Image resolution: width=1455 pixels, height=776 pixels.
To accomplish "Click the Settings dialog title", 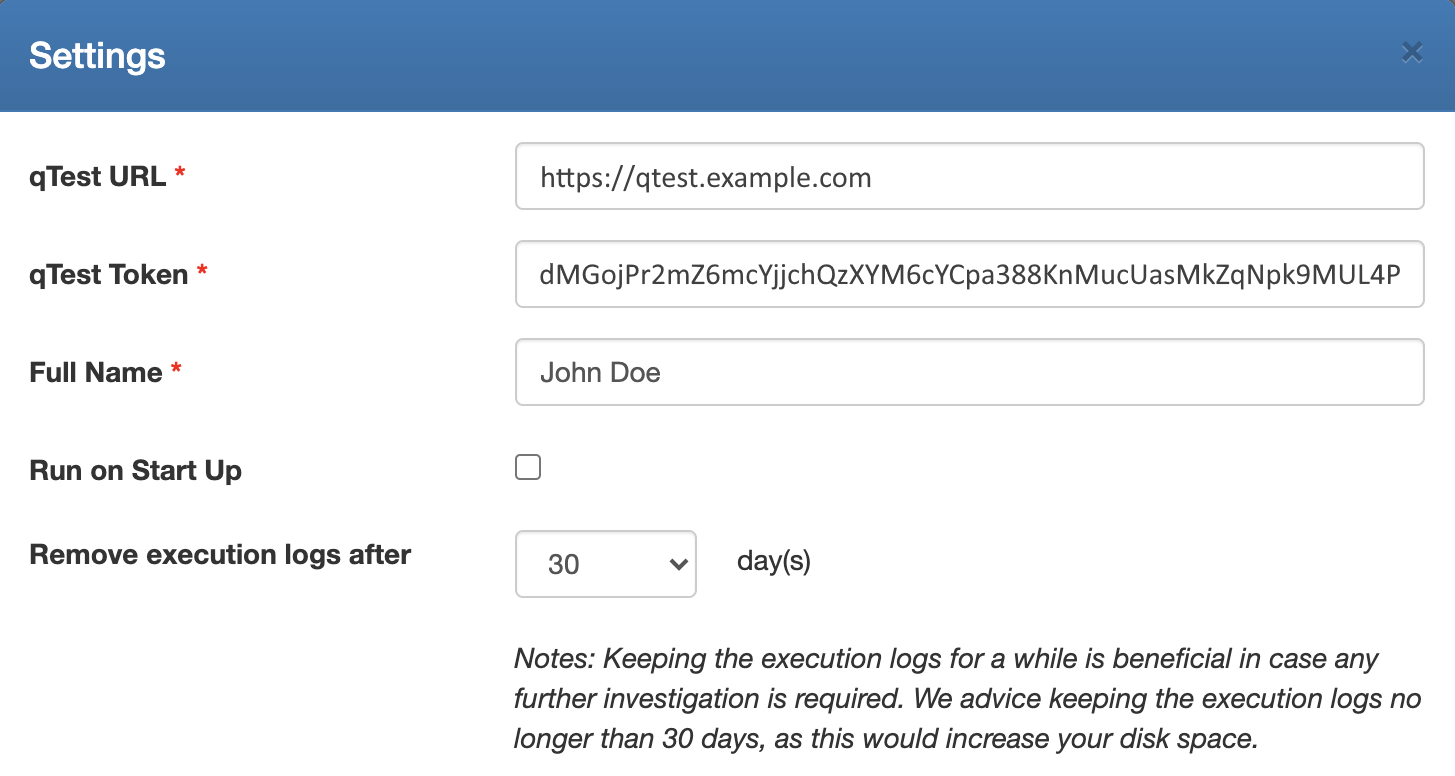I will click(97, 55).
